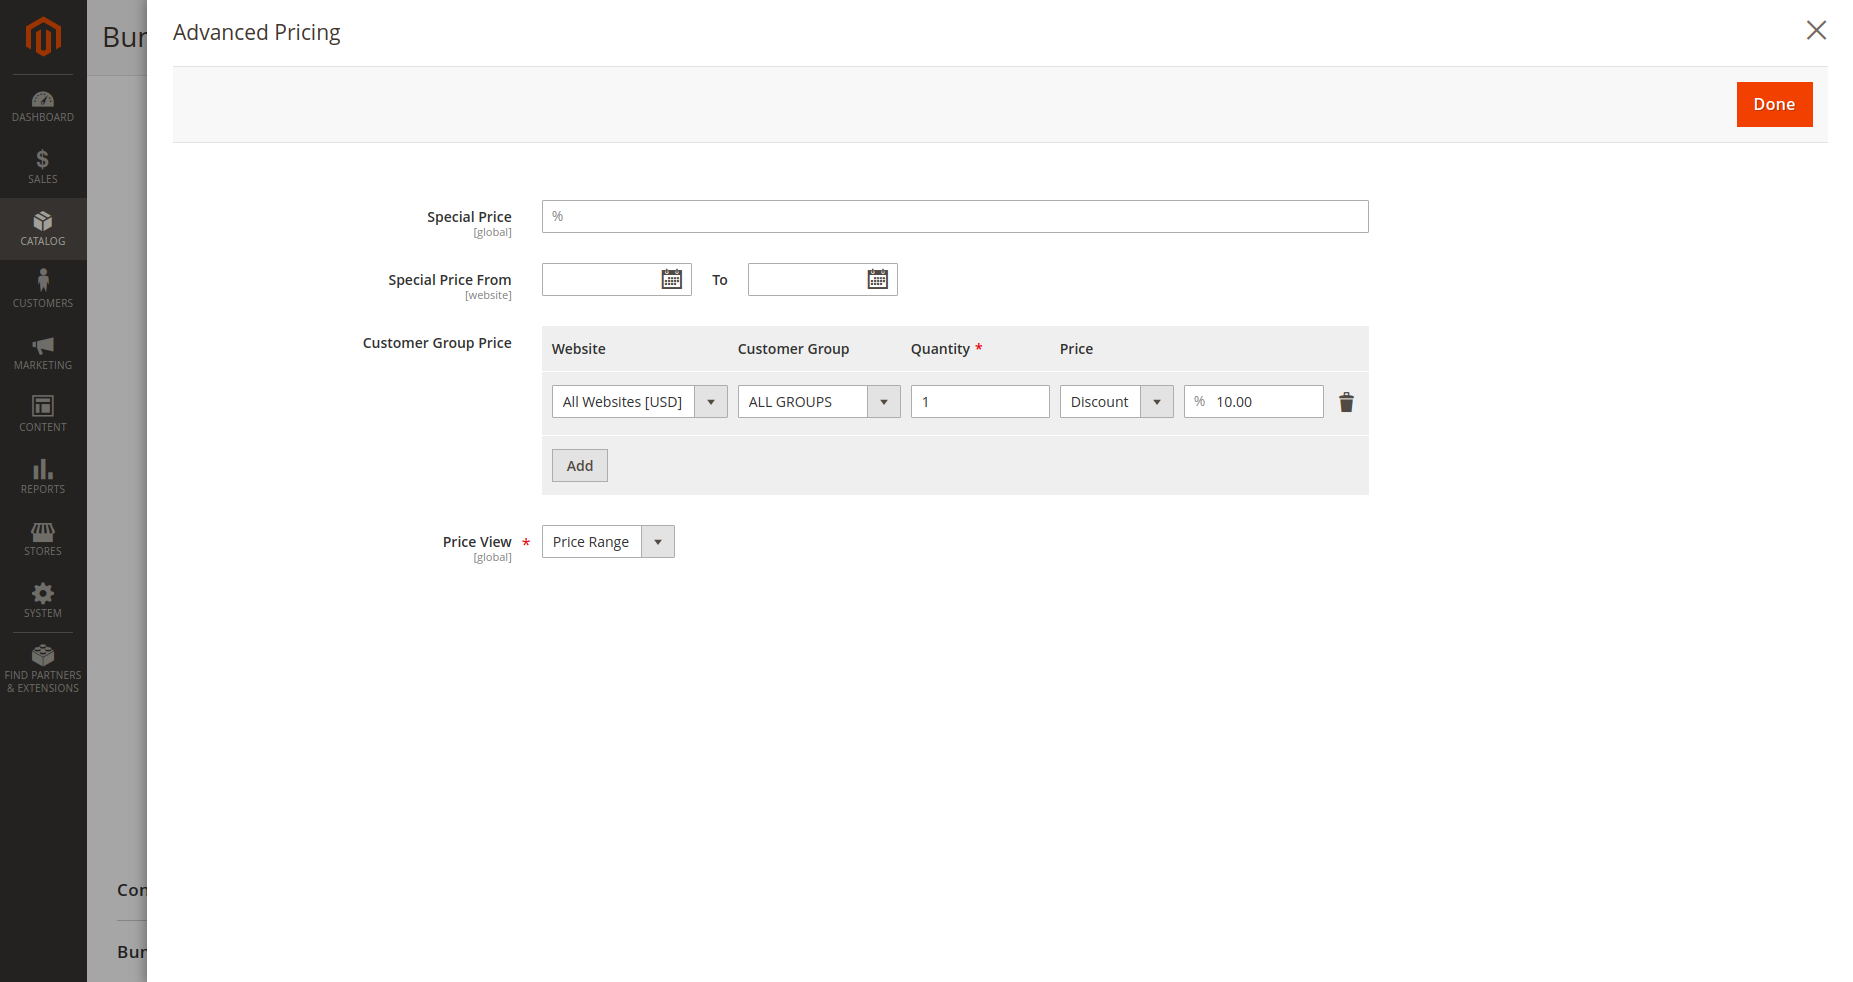Click the Done button

[x=1774, y=104]
